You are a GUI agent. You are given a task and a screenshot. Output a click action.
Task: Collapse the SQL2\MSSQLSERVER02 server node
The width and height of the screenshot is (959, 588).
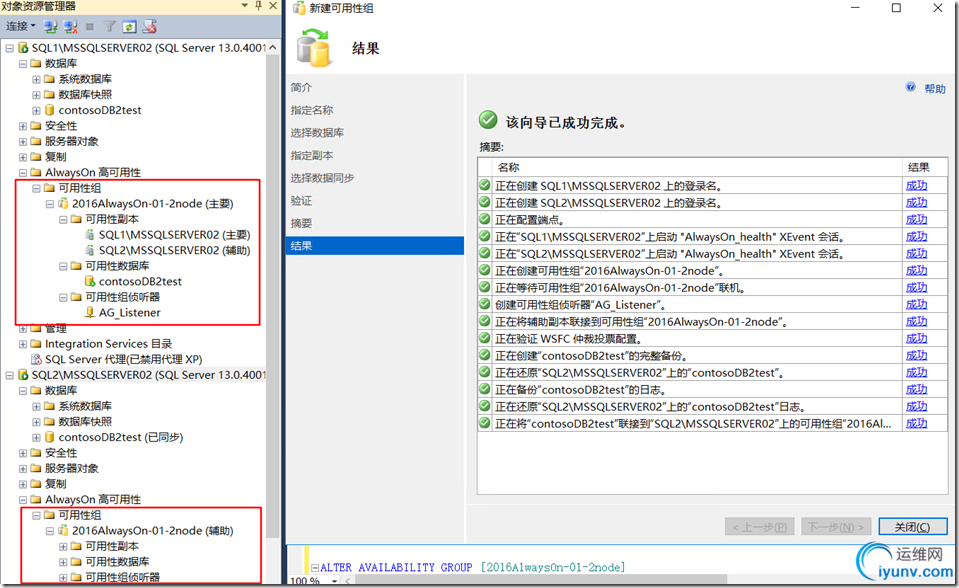tap(10, 374)
